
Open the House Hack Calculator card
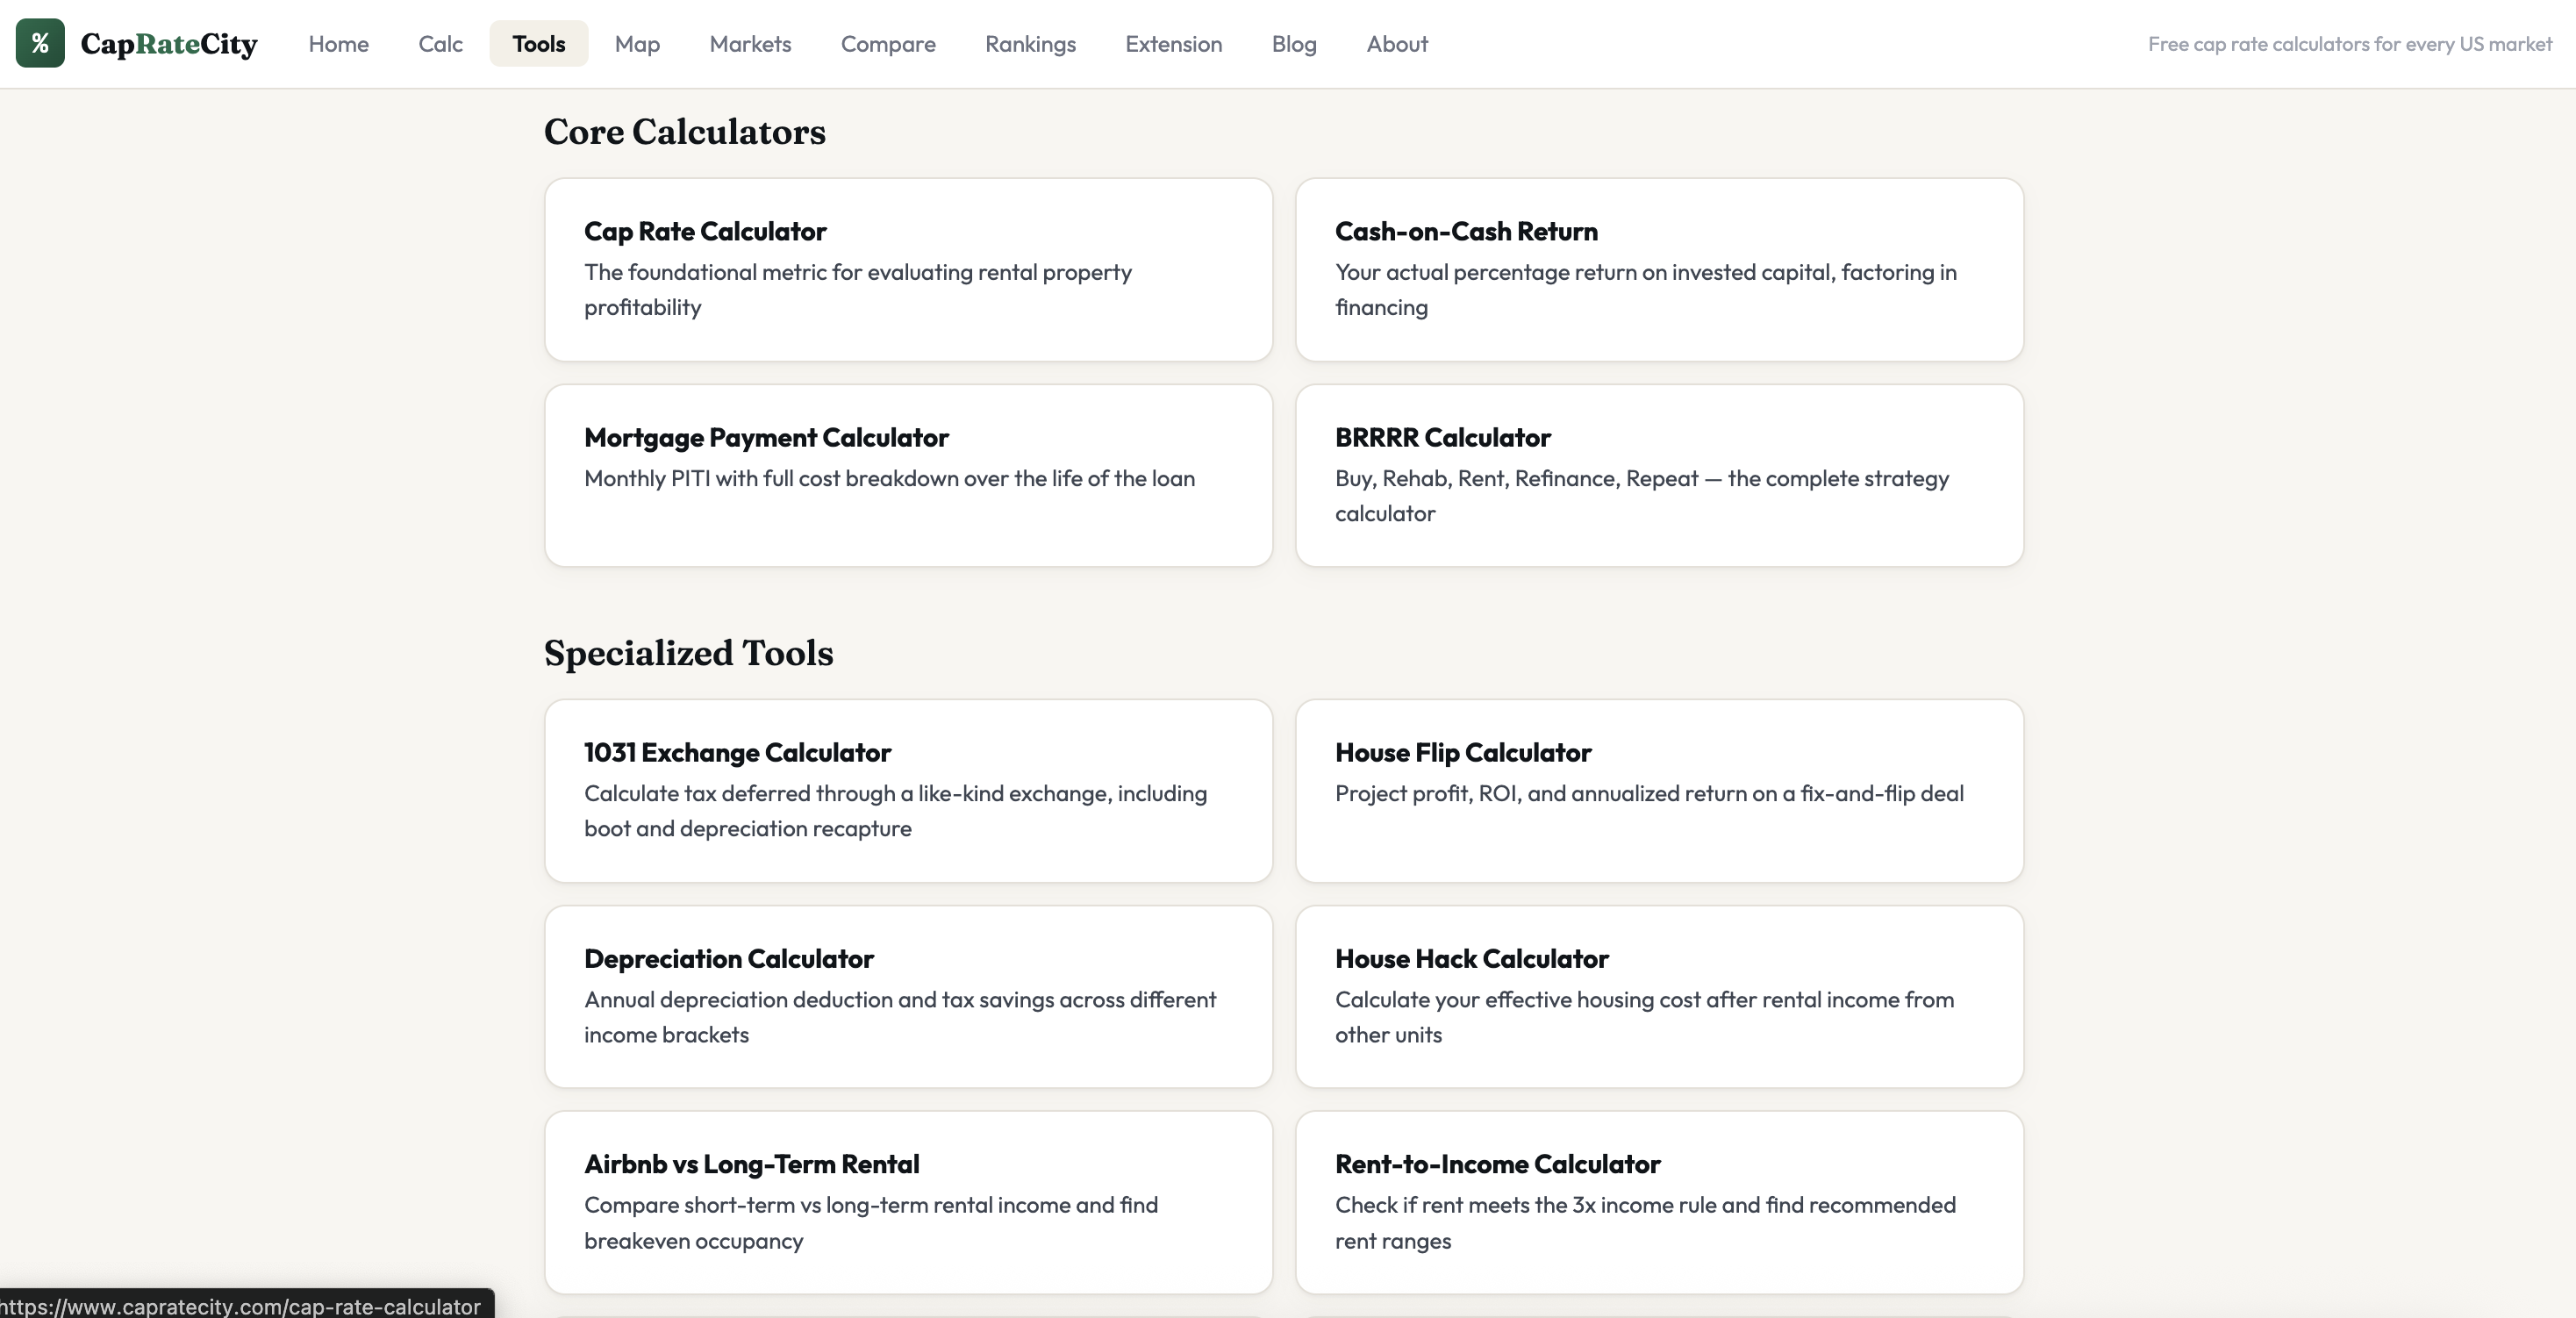pyautogui.click(x=1659, y=996)
